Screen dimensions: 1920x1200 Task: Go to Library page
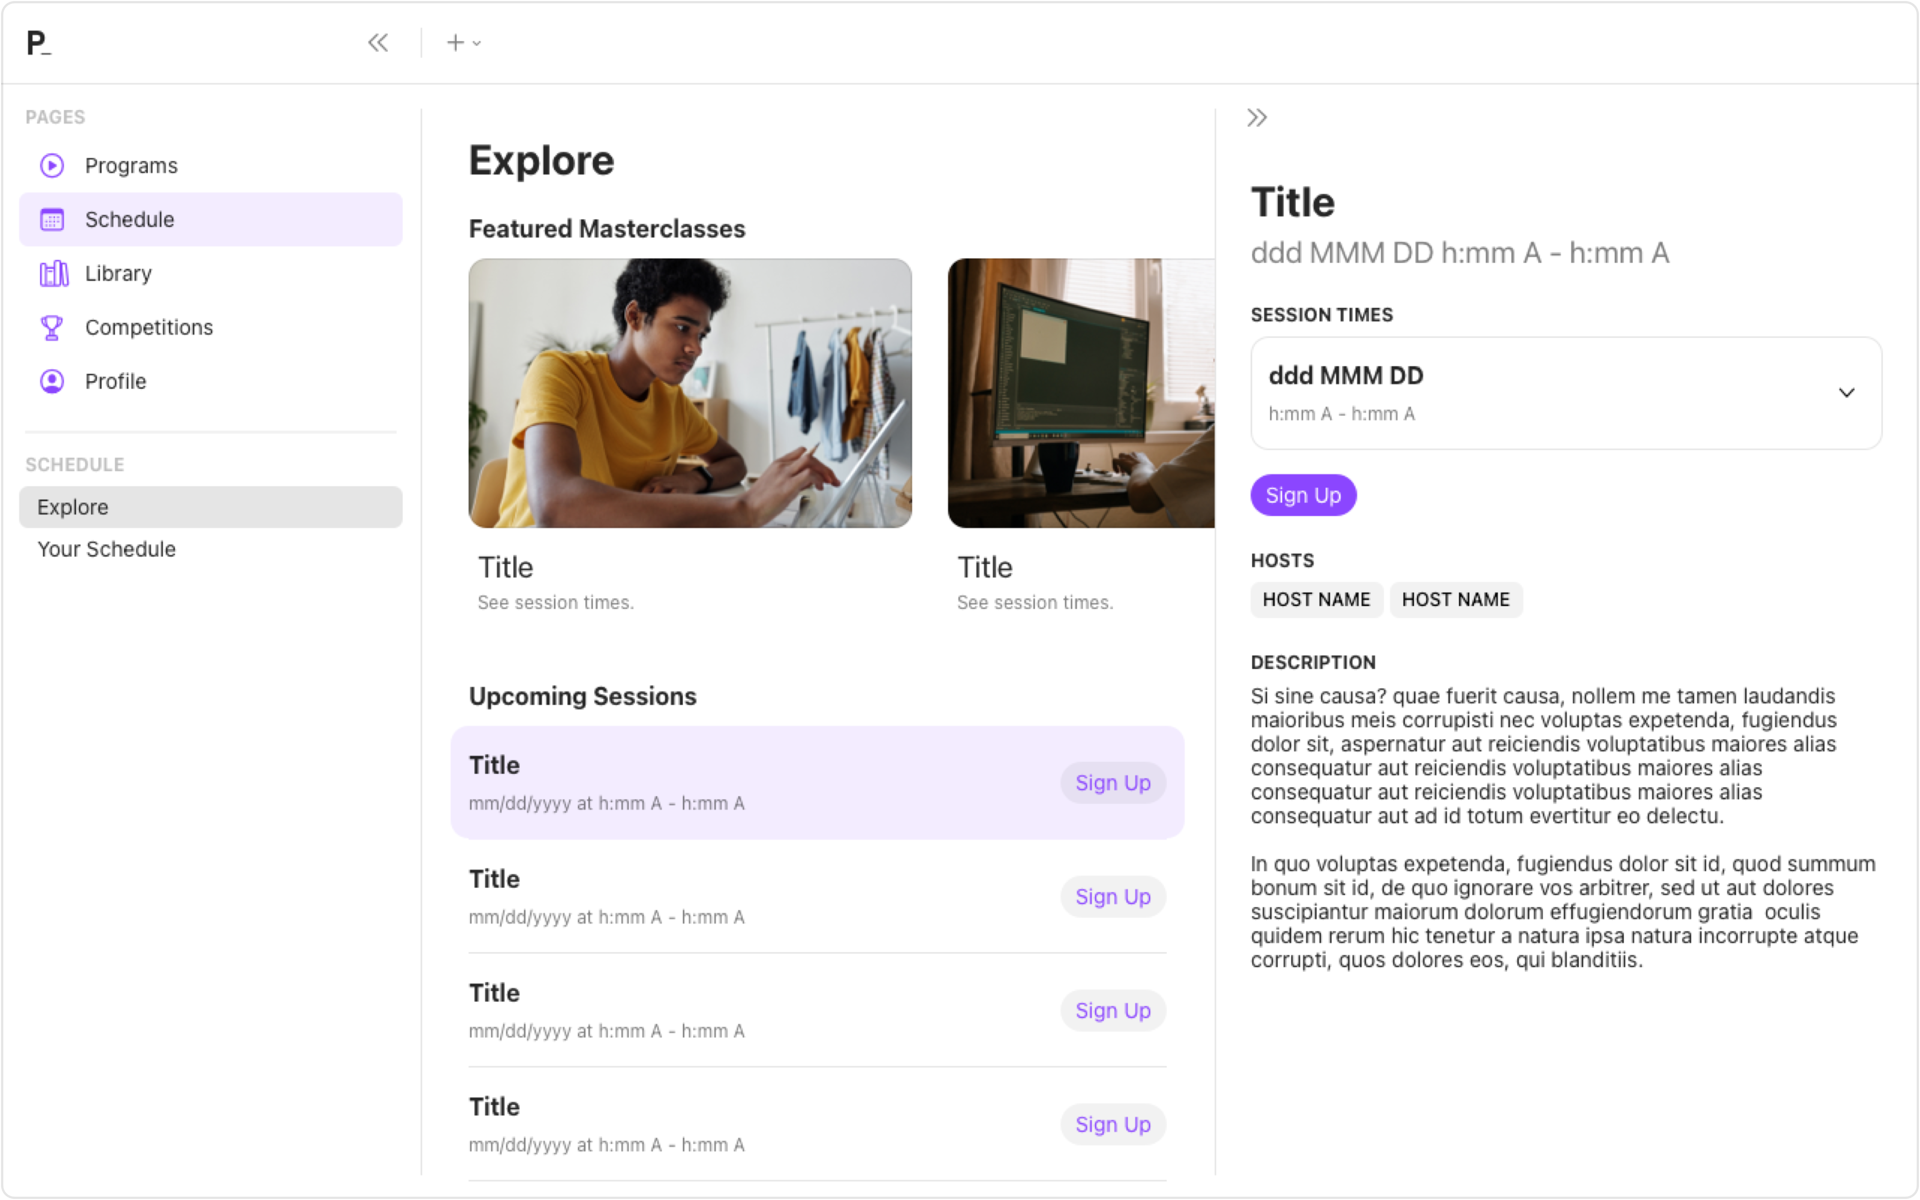211,274
